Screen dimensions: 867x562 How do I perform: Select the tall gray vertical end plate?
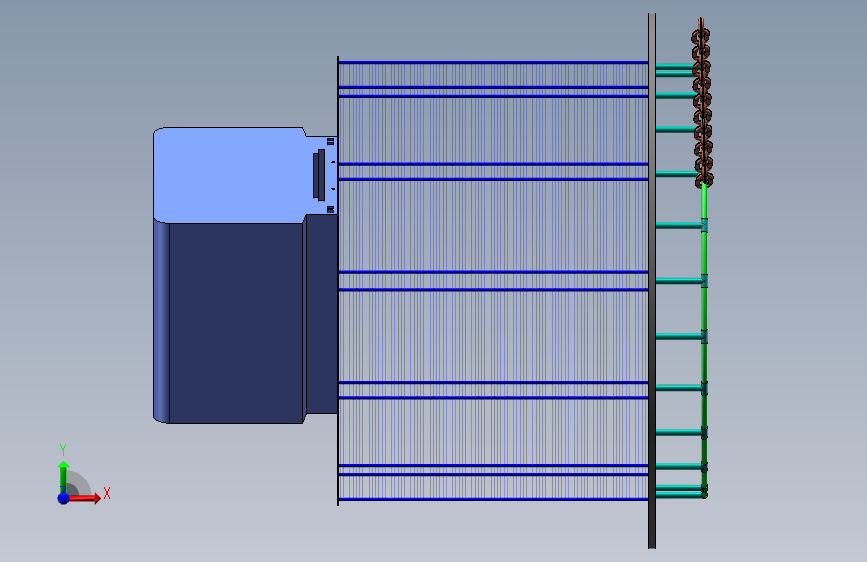point(652,281)
